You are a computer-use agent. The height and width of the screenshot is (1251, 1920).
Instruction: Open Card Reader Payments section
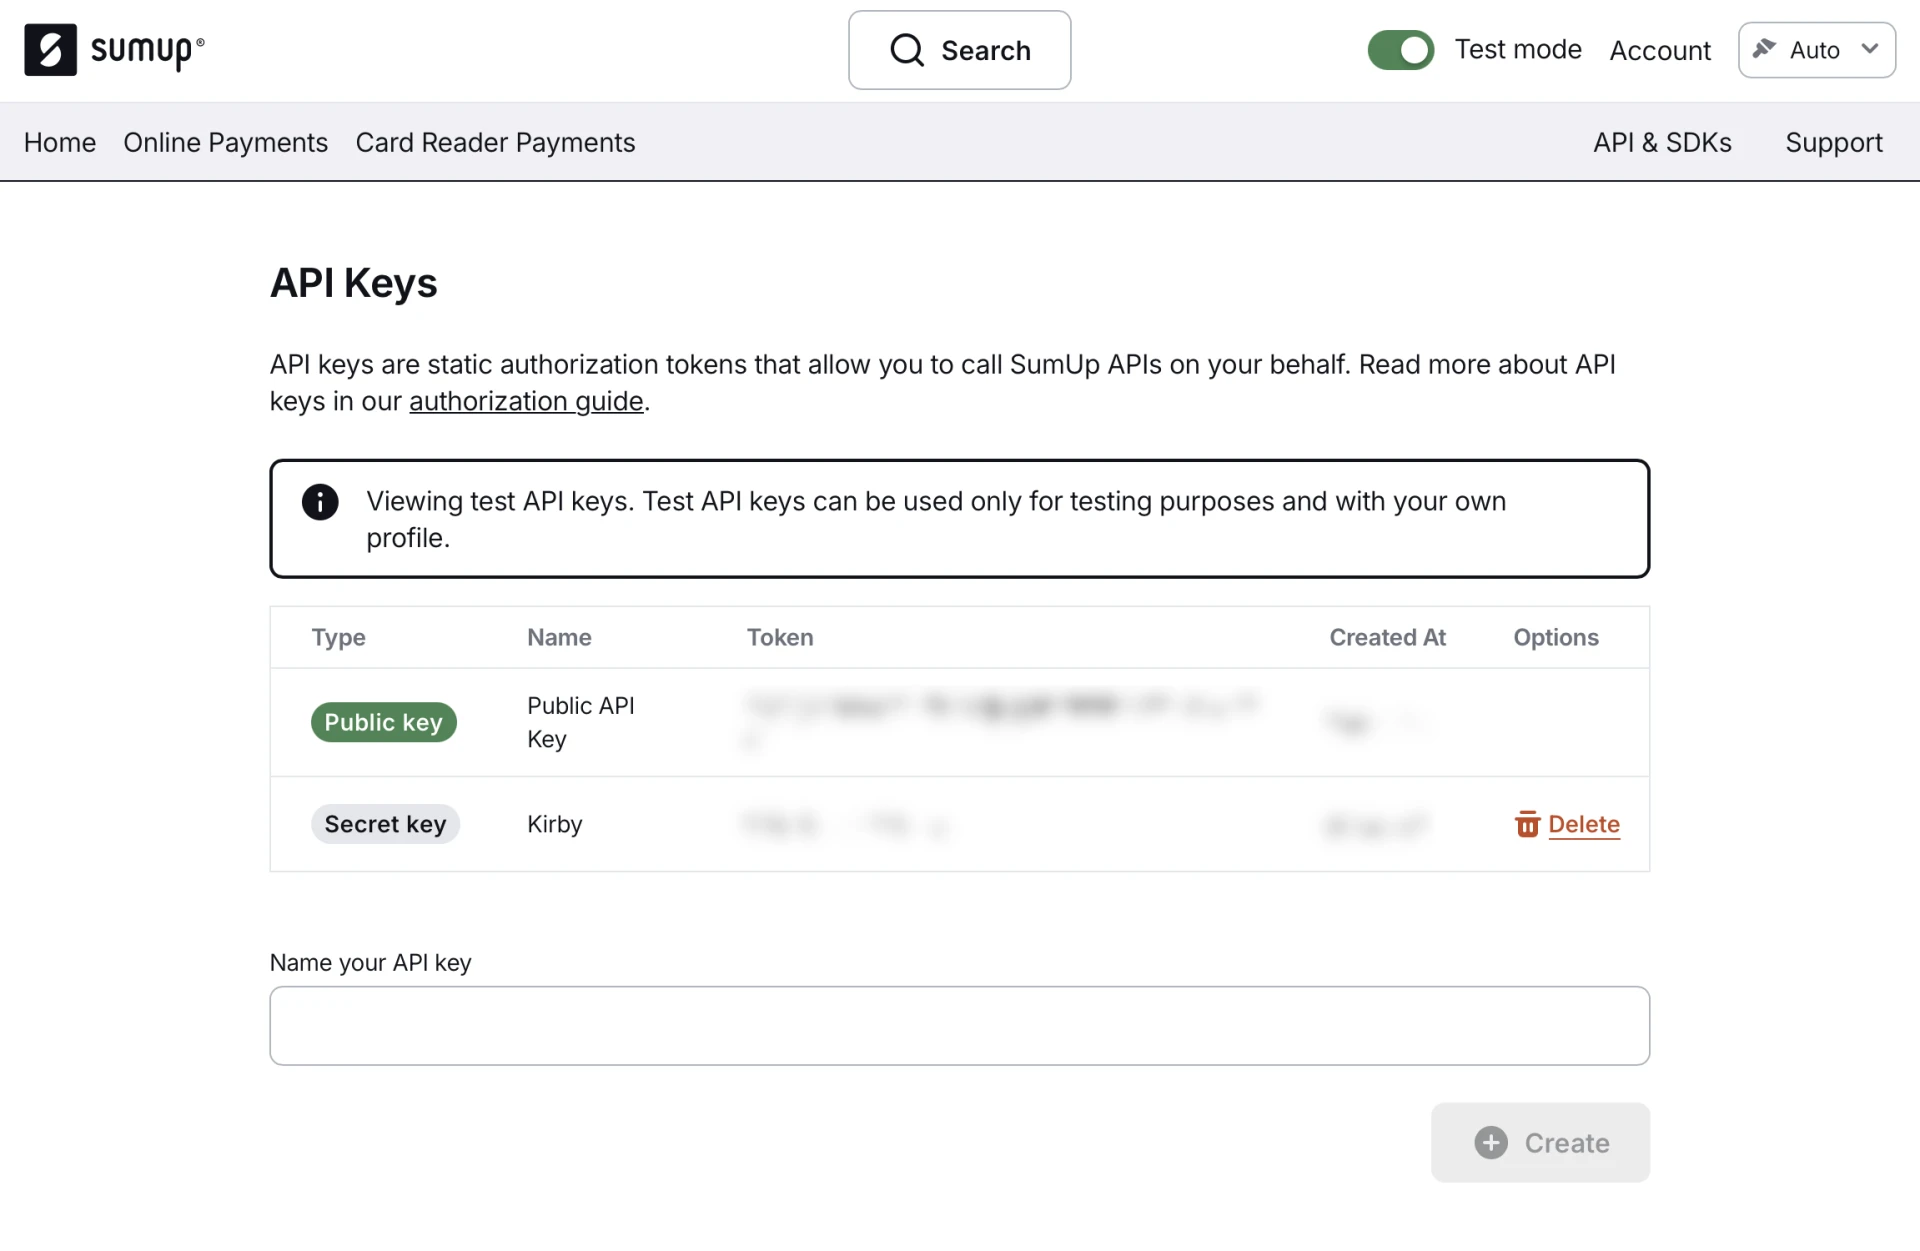(x=495, y=142)
